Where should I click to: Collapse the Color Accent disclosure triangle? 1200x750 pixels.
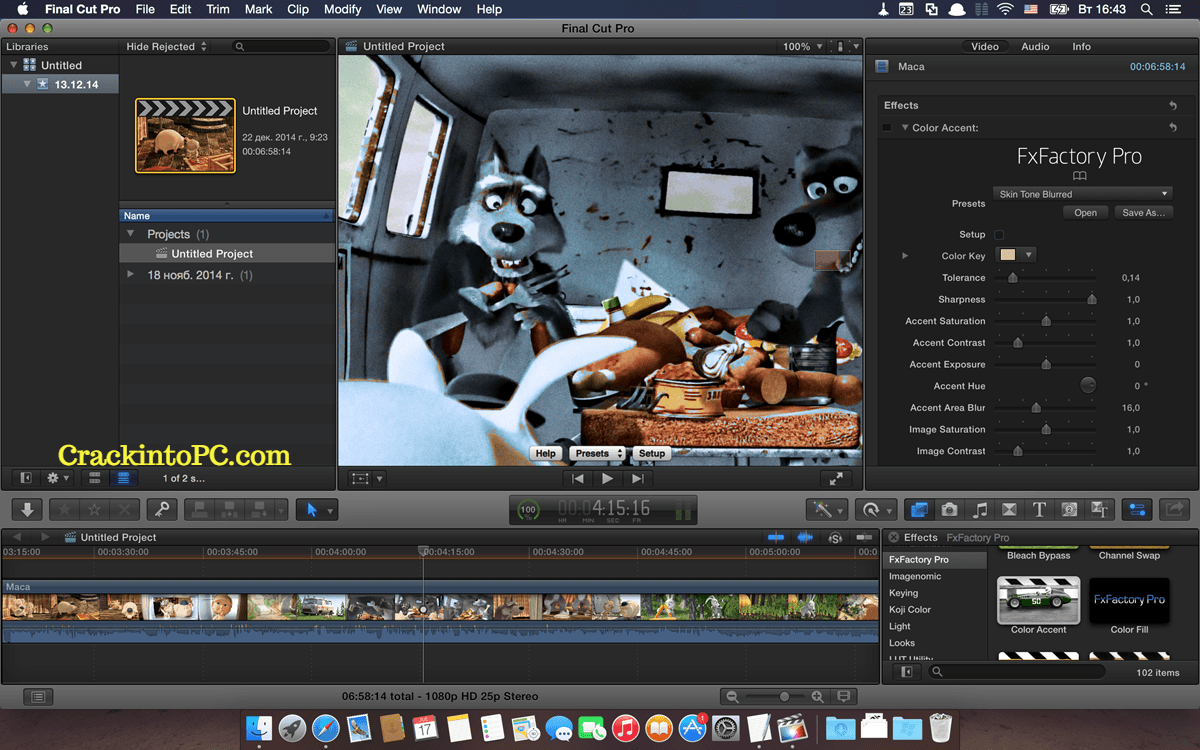[904, 128]
